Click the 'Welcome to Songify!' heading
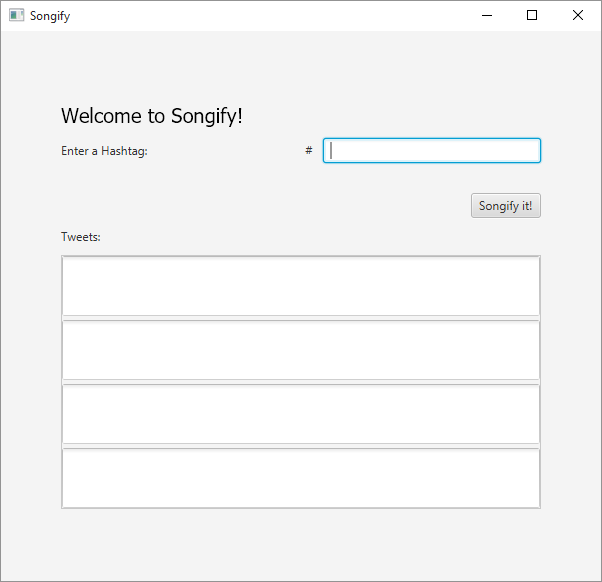Image resolution: width=602 pixels, height=582 pixels. pyautogui.click(x=152, y=116)
